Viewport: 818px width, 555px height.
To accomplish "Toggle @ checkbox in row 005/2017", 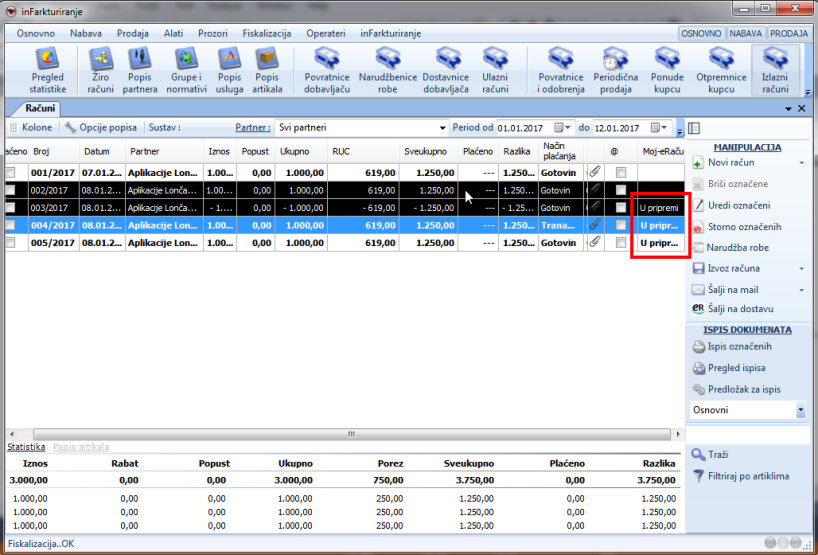I will coord(621,243).
